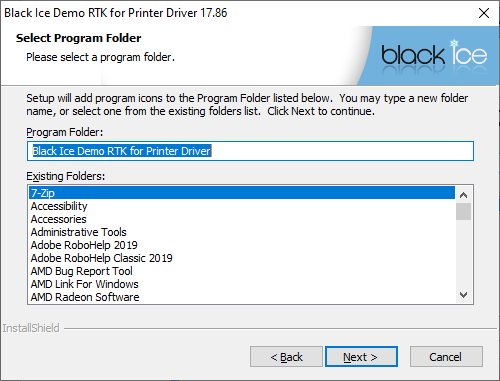The width and height of the screenshot is (500, 381).
Task: Pick AMD Radeon Software folder
Action: point(242,297)
